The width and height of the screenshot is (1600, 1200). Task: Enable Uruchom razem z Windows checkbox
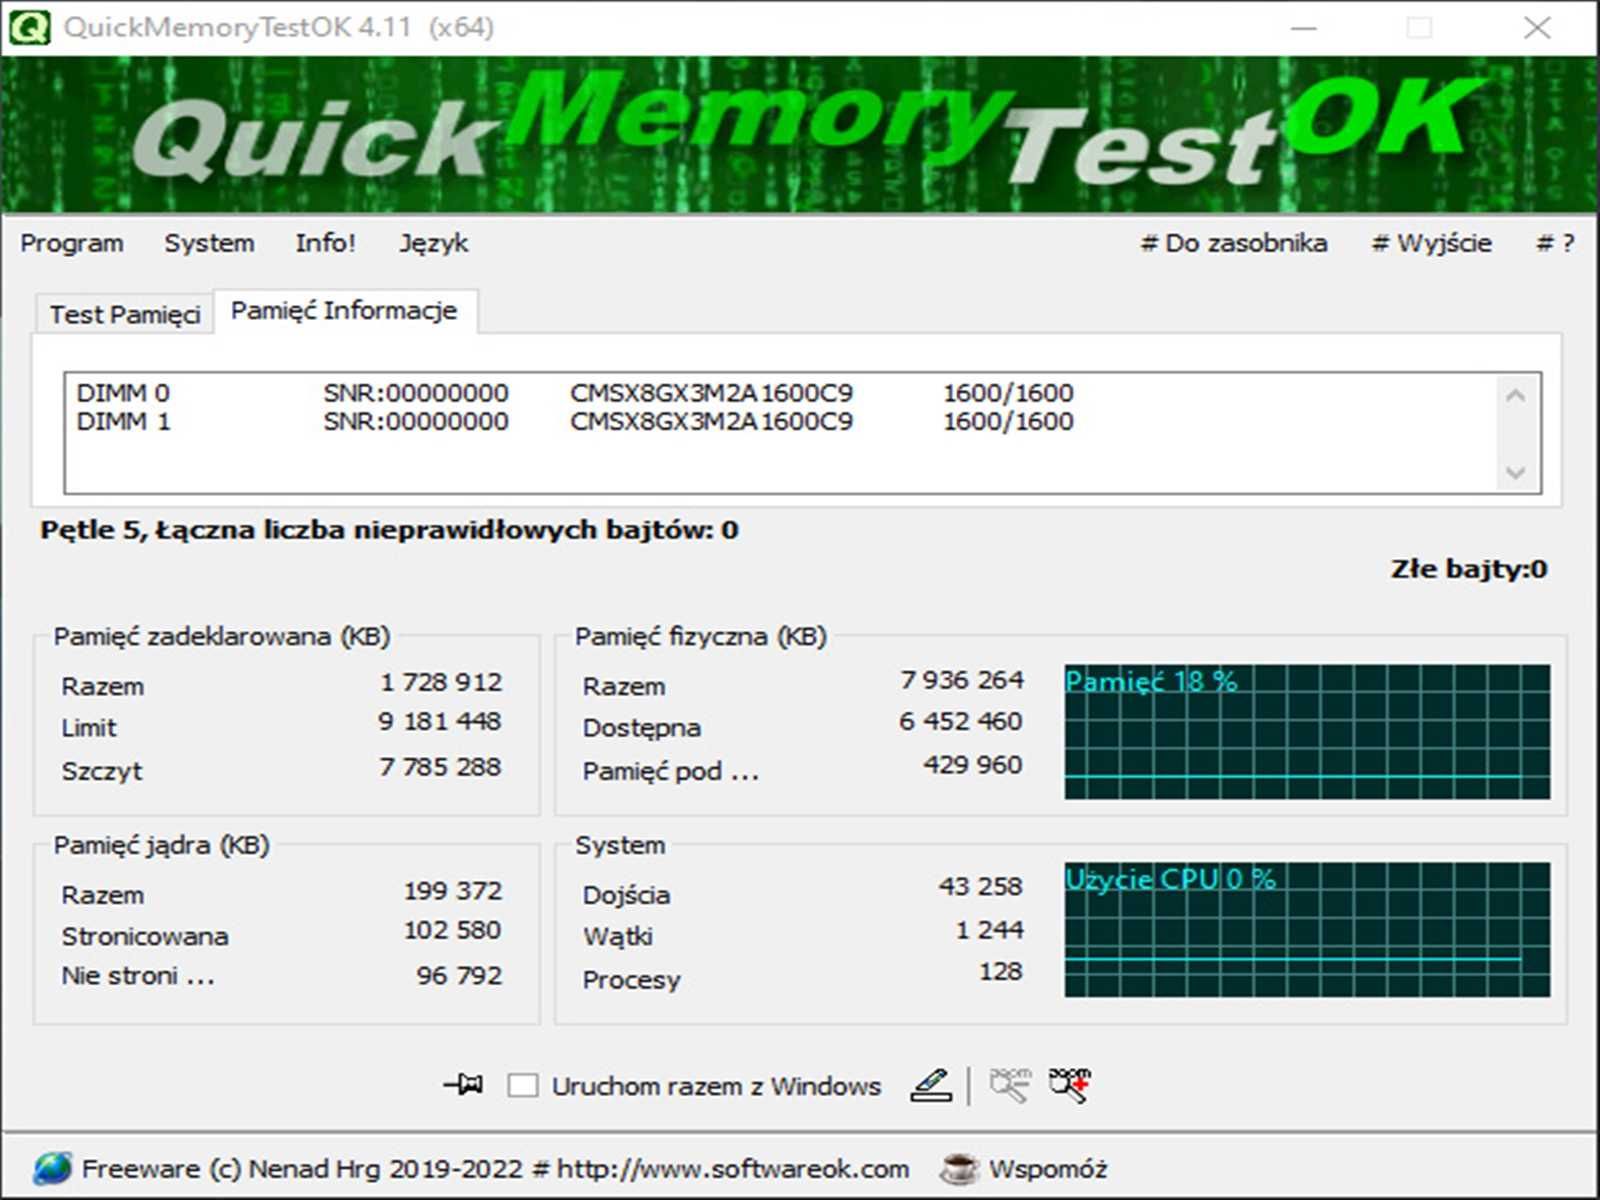pyautogui.click(x=523, y=1086)
